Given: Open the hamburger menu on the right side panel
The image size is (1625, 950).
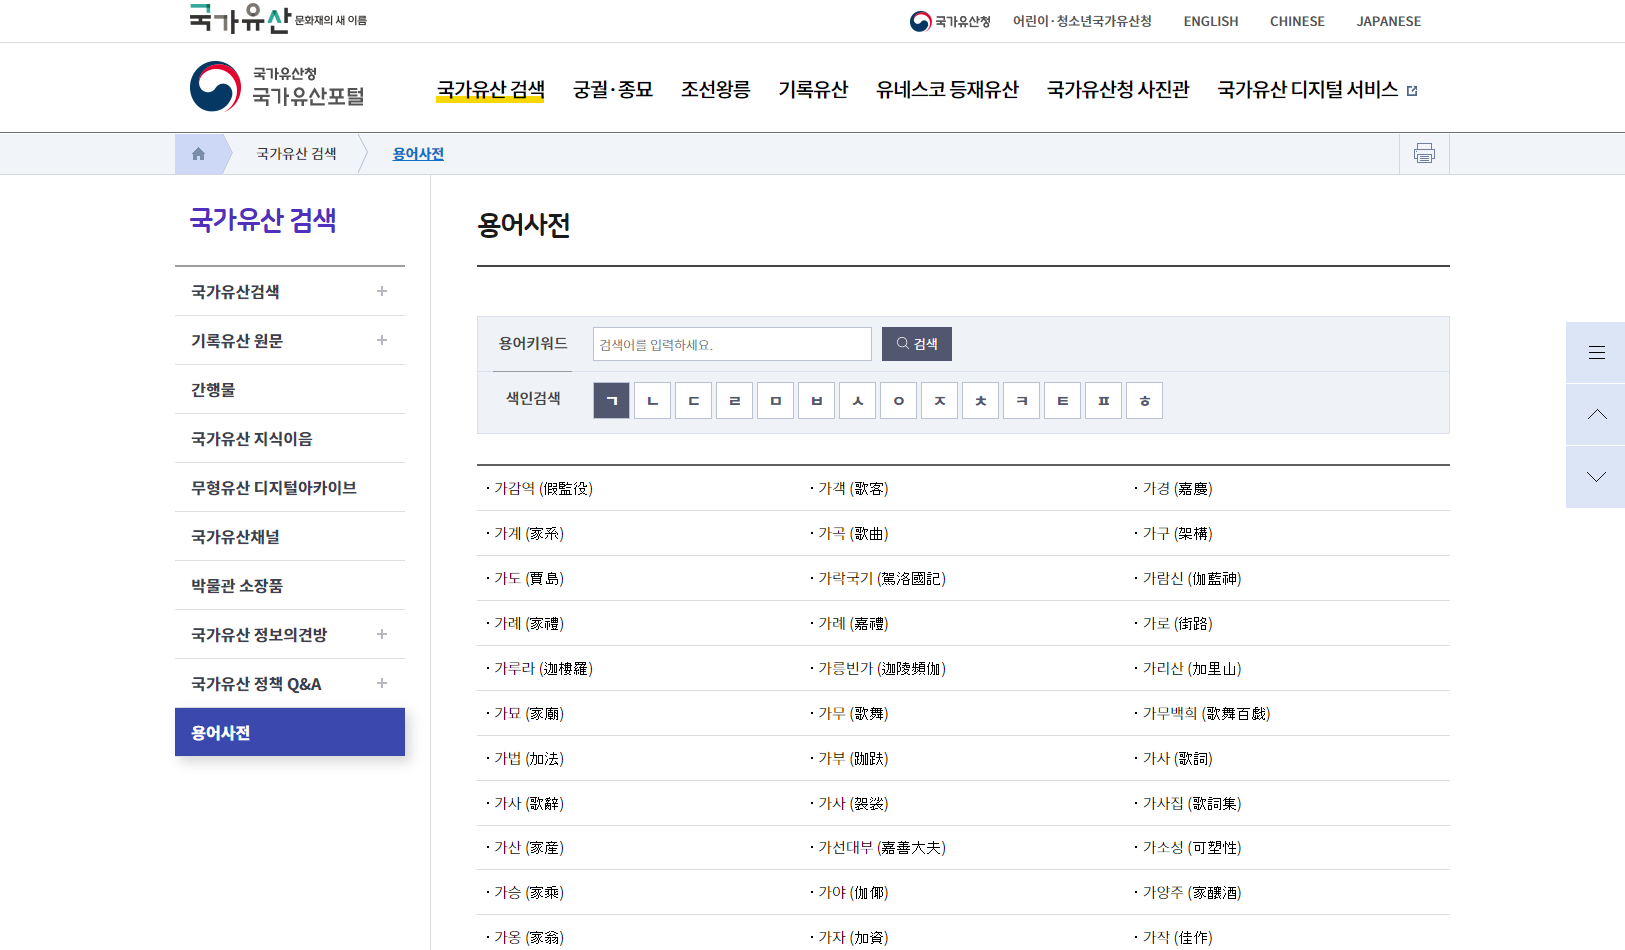Looking at the screenshot, I should coord(1596,353).
